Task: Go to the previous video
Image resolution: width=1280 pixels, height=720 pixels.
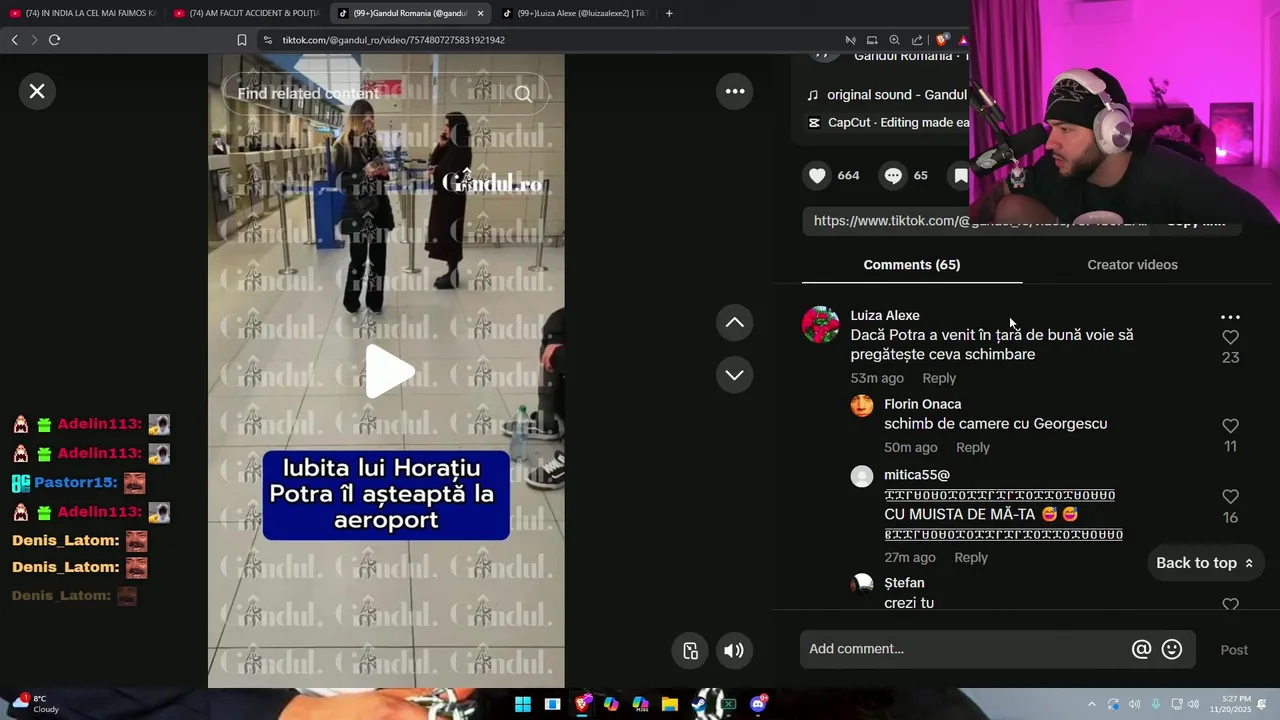Action: [x=735, y=322]
